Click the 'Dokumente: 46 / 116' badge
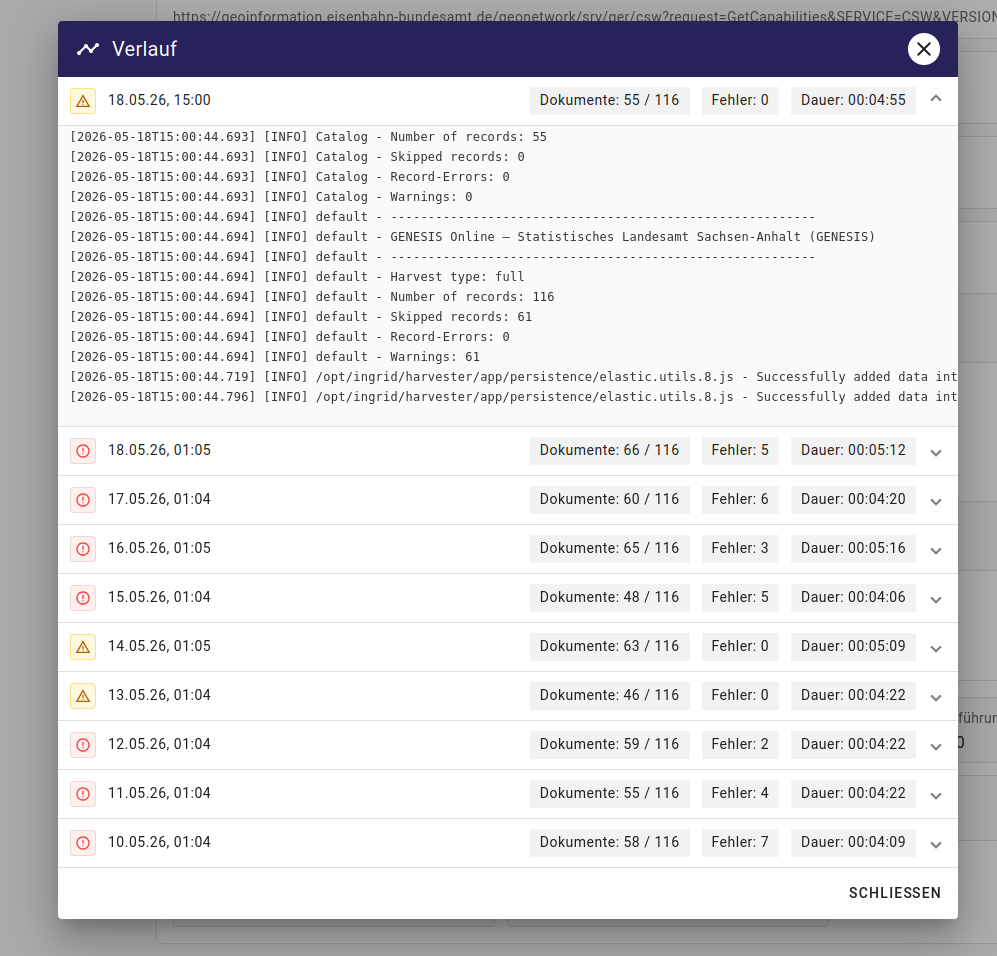 click(x=609, y=695)
